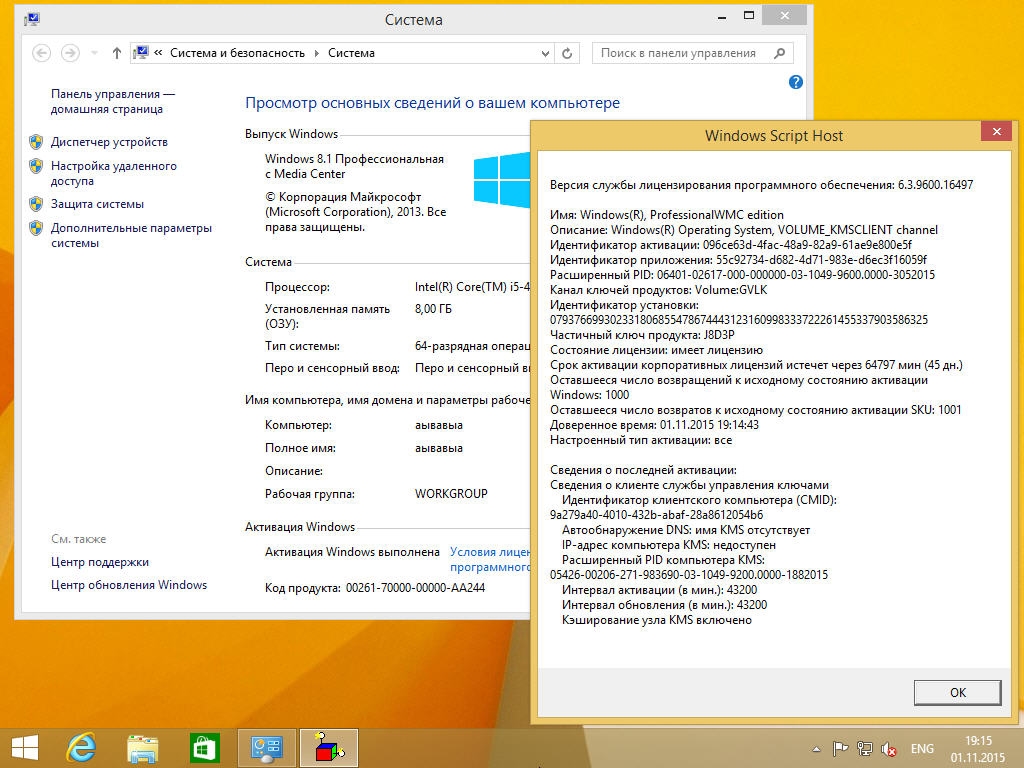Screen dimensions: 1024x768
Task: Go forward in the System window
Action: tap(70, 53)
